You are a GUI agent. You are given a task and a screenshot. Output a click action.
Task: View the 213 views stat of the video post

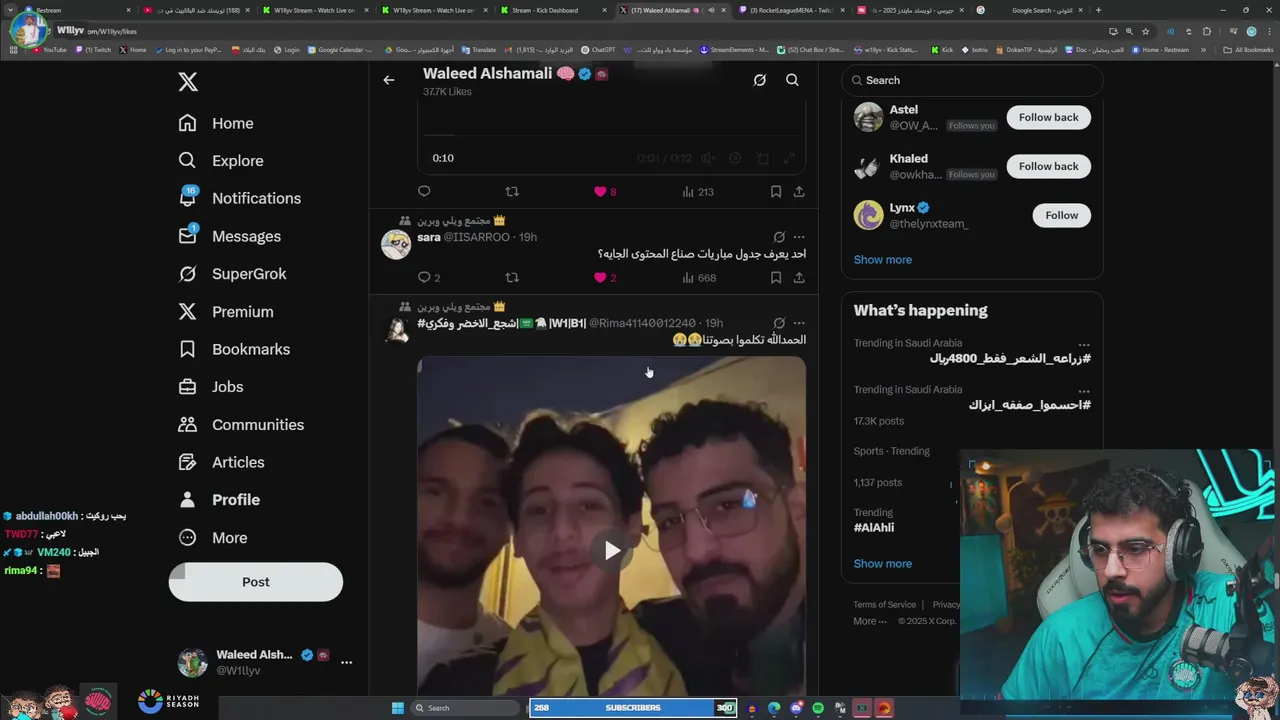pyautogui.click(x=698, y=192)
